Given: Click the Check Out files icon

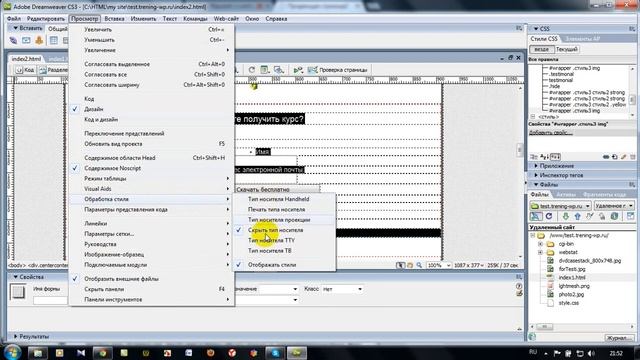Looking at the screenshot, I should click(x=590, y=216).
